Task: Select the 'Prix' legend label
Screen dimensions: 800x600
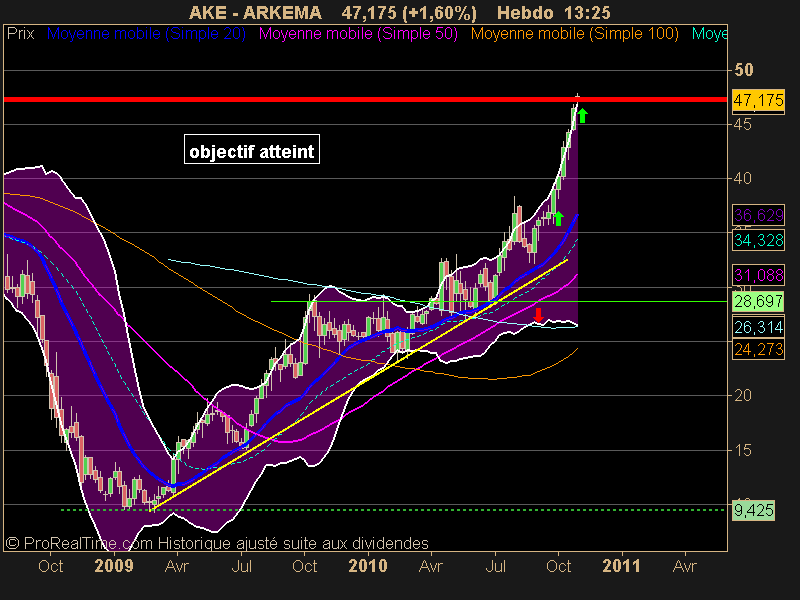Action: click(x=20, y=34)
